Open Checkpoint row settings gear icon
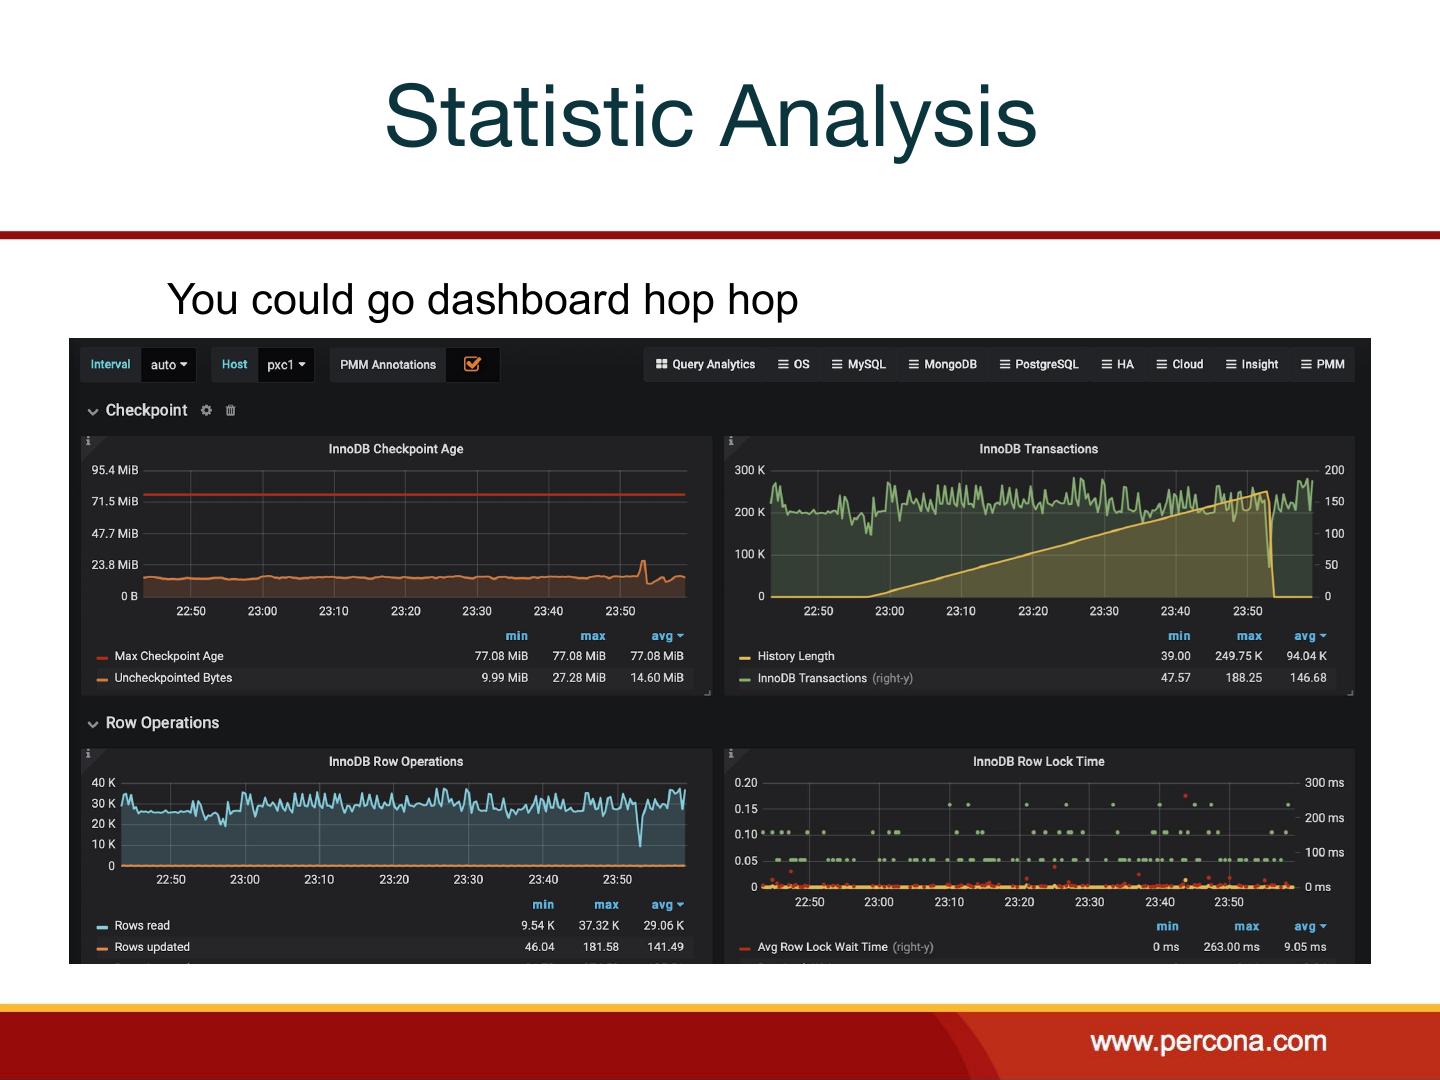Image resolution: width=1440 pixels, height=1080 pixels. pyautogui.click(x=206, y=410)
